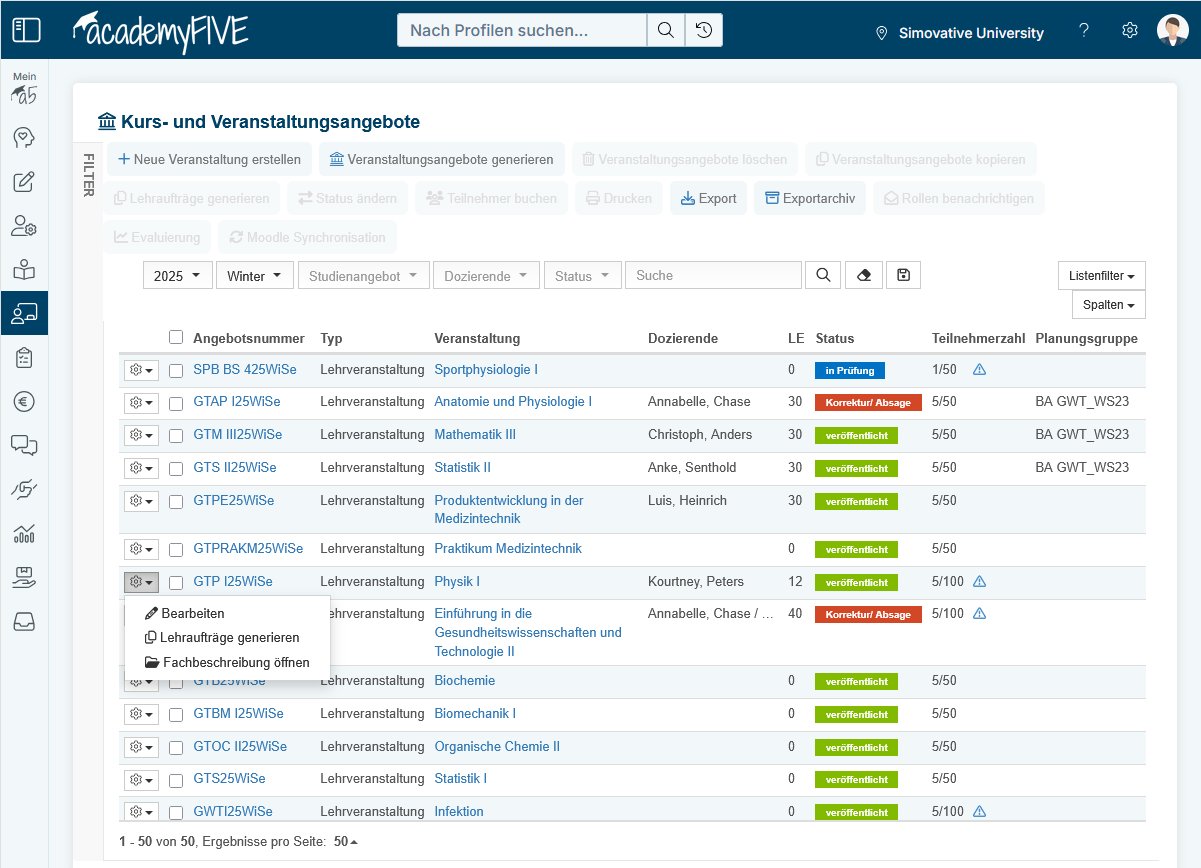Open the euro finance sidebar icon
Viewport: 1201px width, 868px height.
(24, 401)
